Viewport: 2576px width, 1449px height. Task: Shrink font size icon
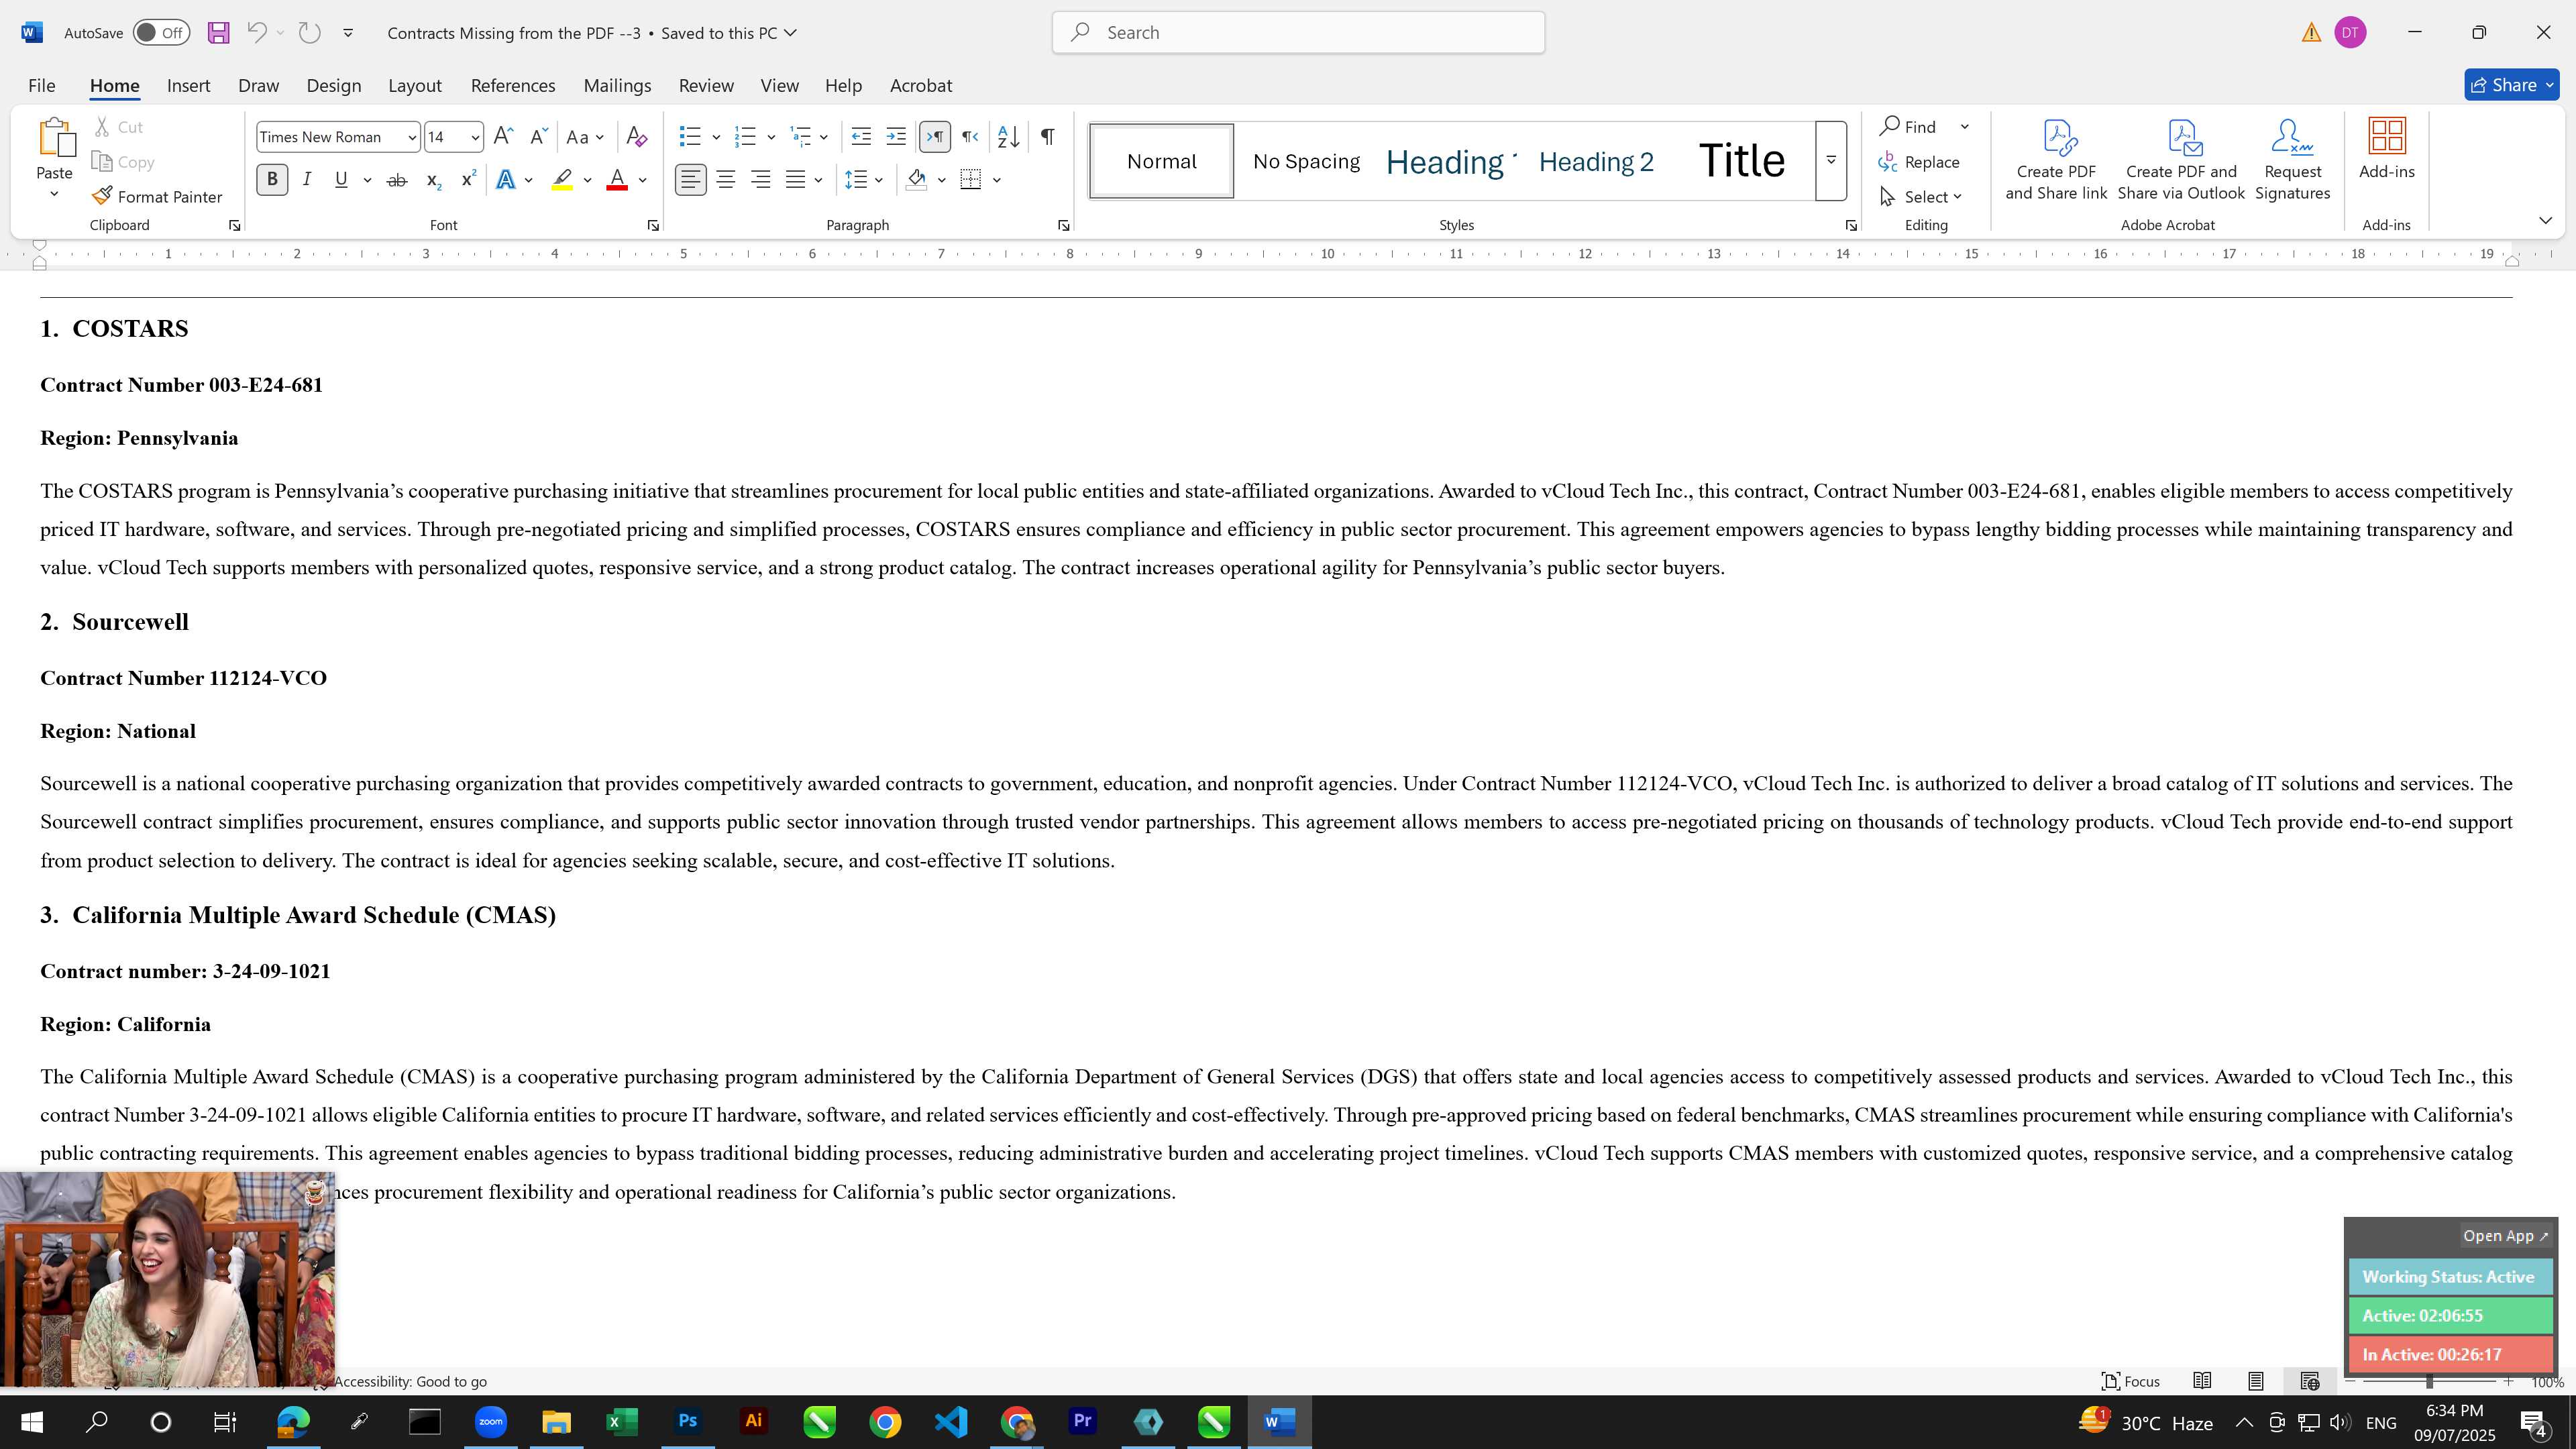tap(538, 137)
